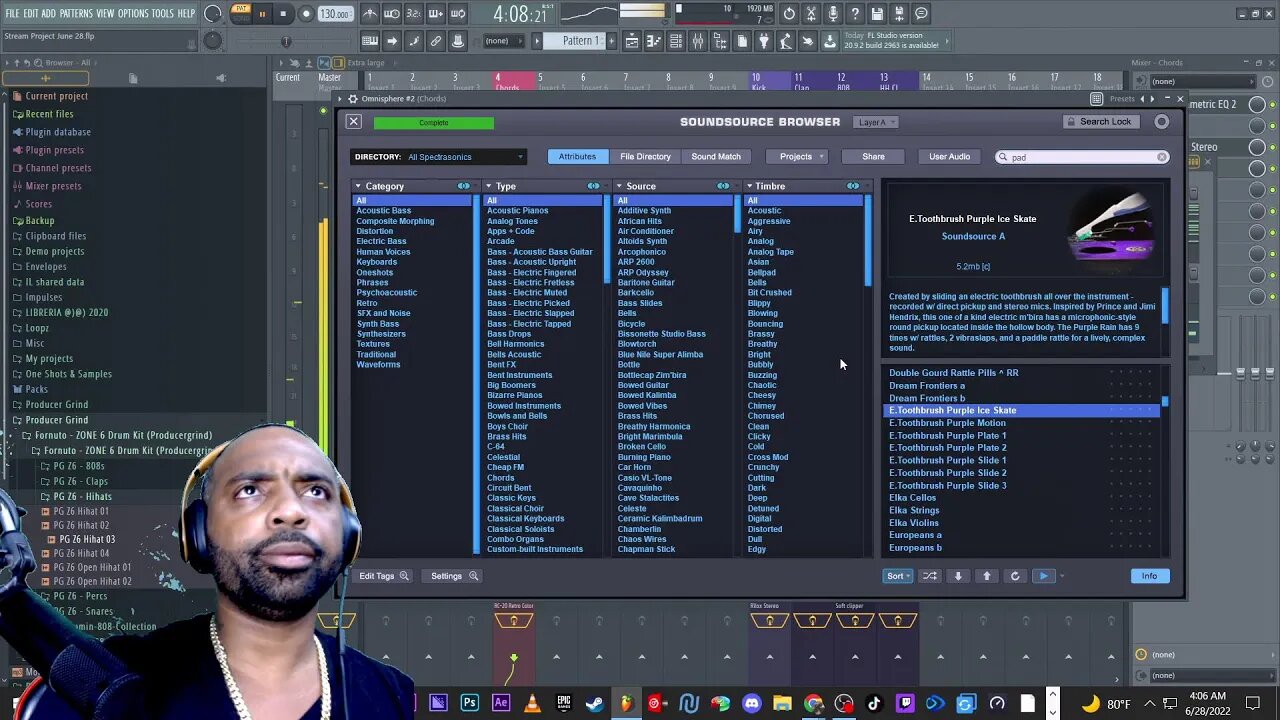1280x720 pixels.
Task: Toggle the Timbre column link icon
Action: pyautogui.click(x=853, y=186)
